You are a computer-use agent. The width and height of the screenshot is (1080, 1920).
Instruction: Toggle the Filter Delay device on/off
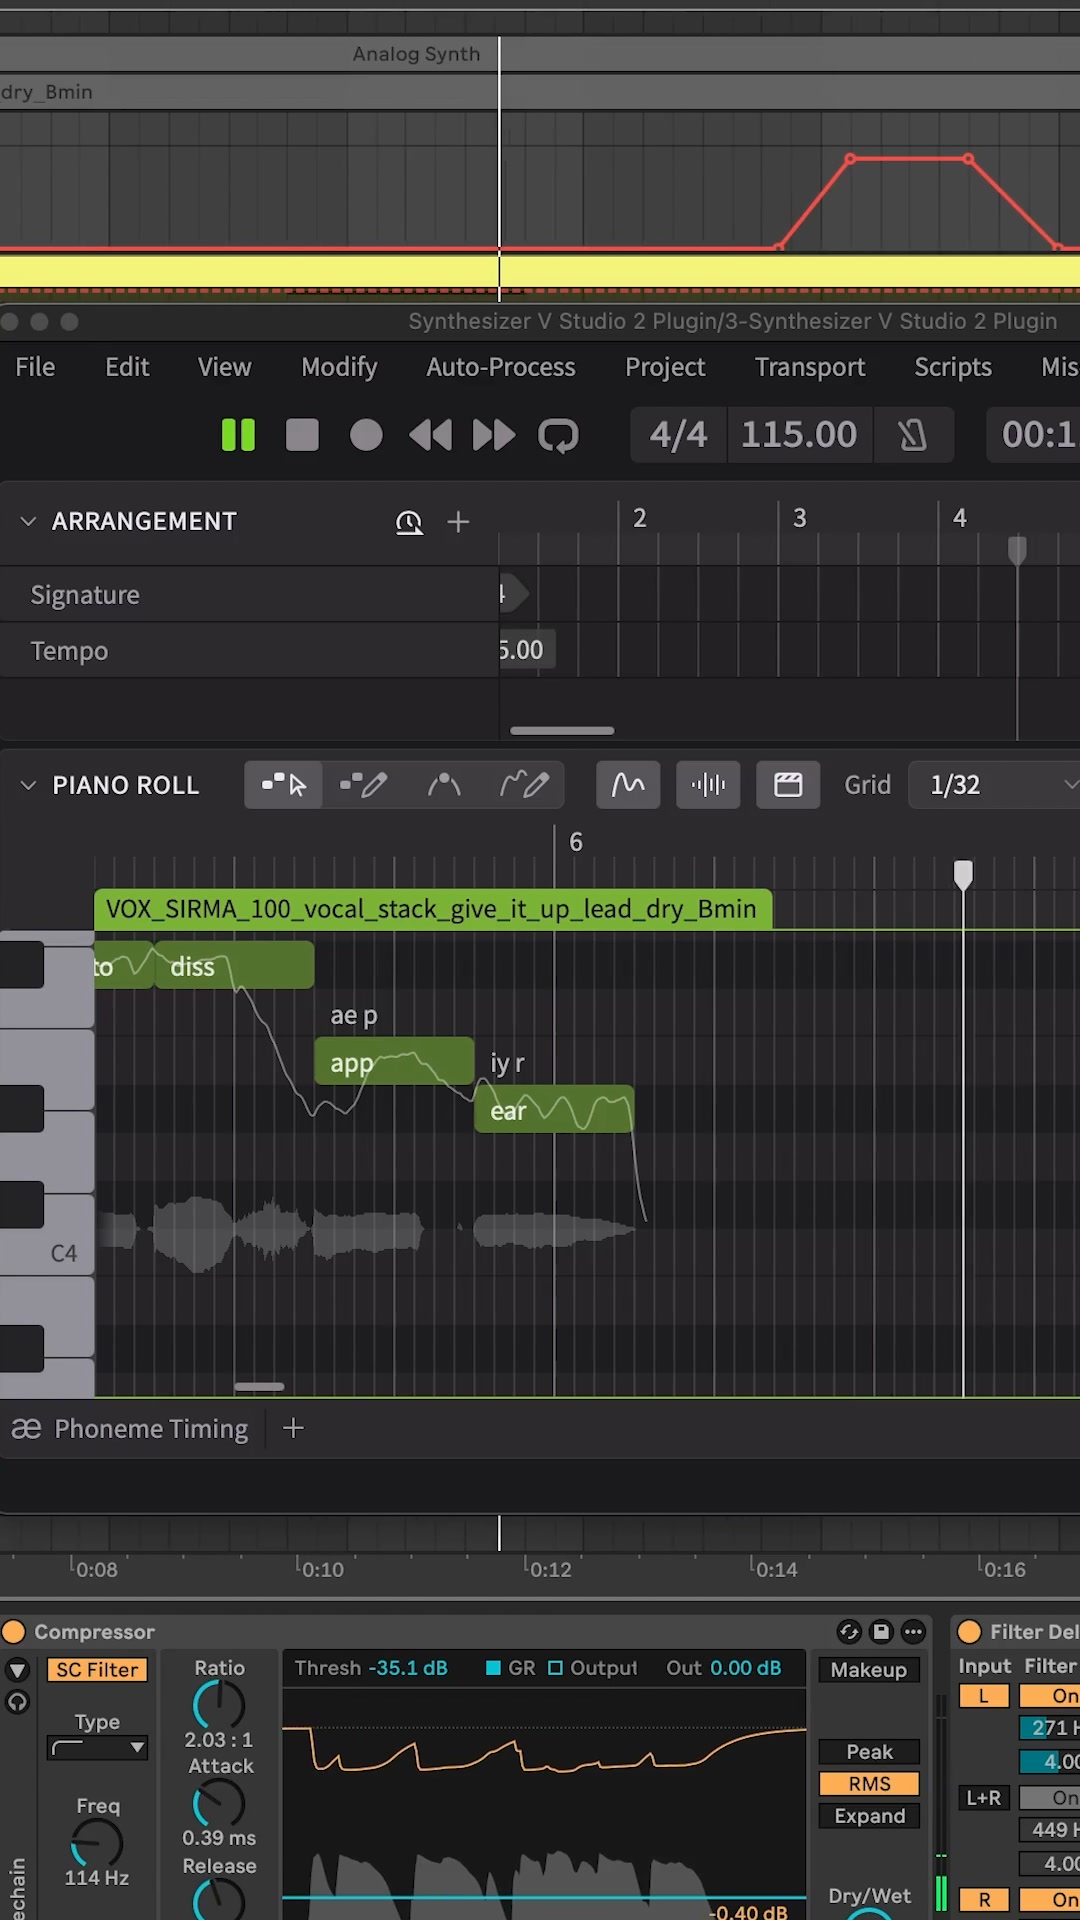(x=969, y=1632)
